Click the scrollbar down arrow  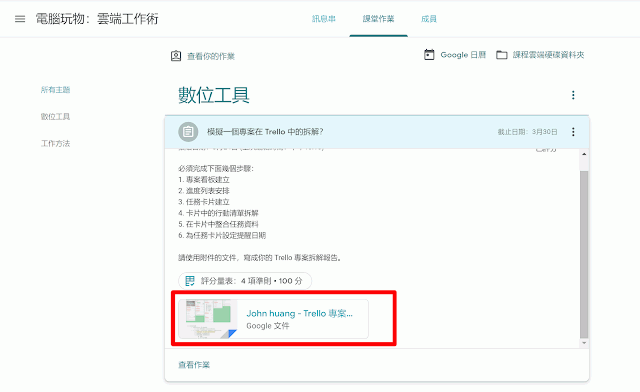(x=584, y=343)
